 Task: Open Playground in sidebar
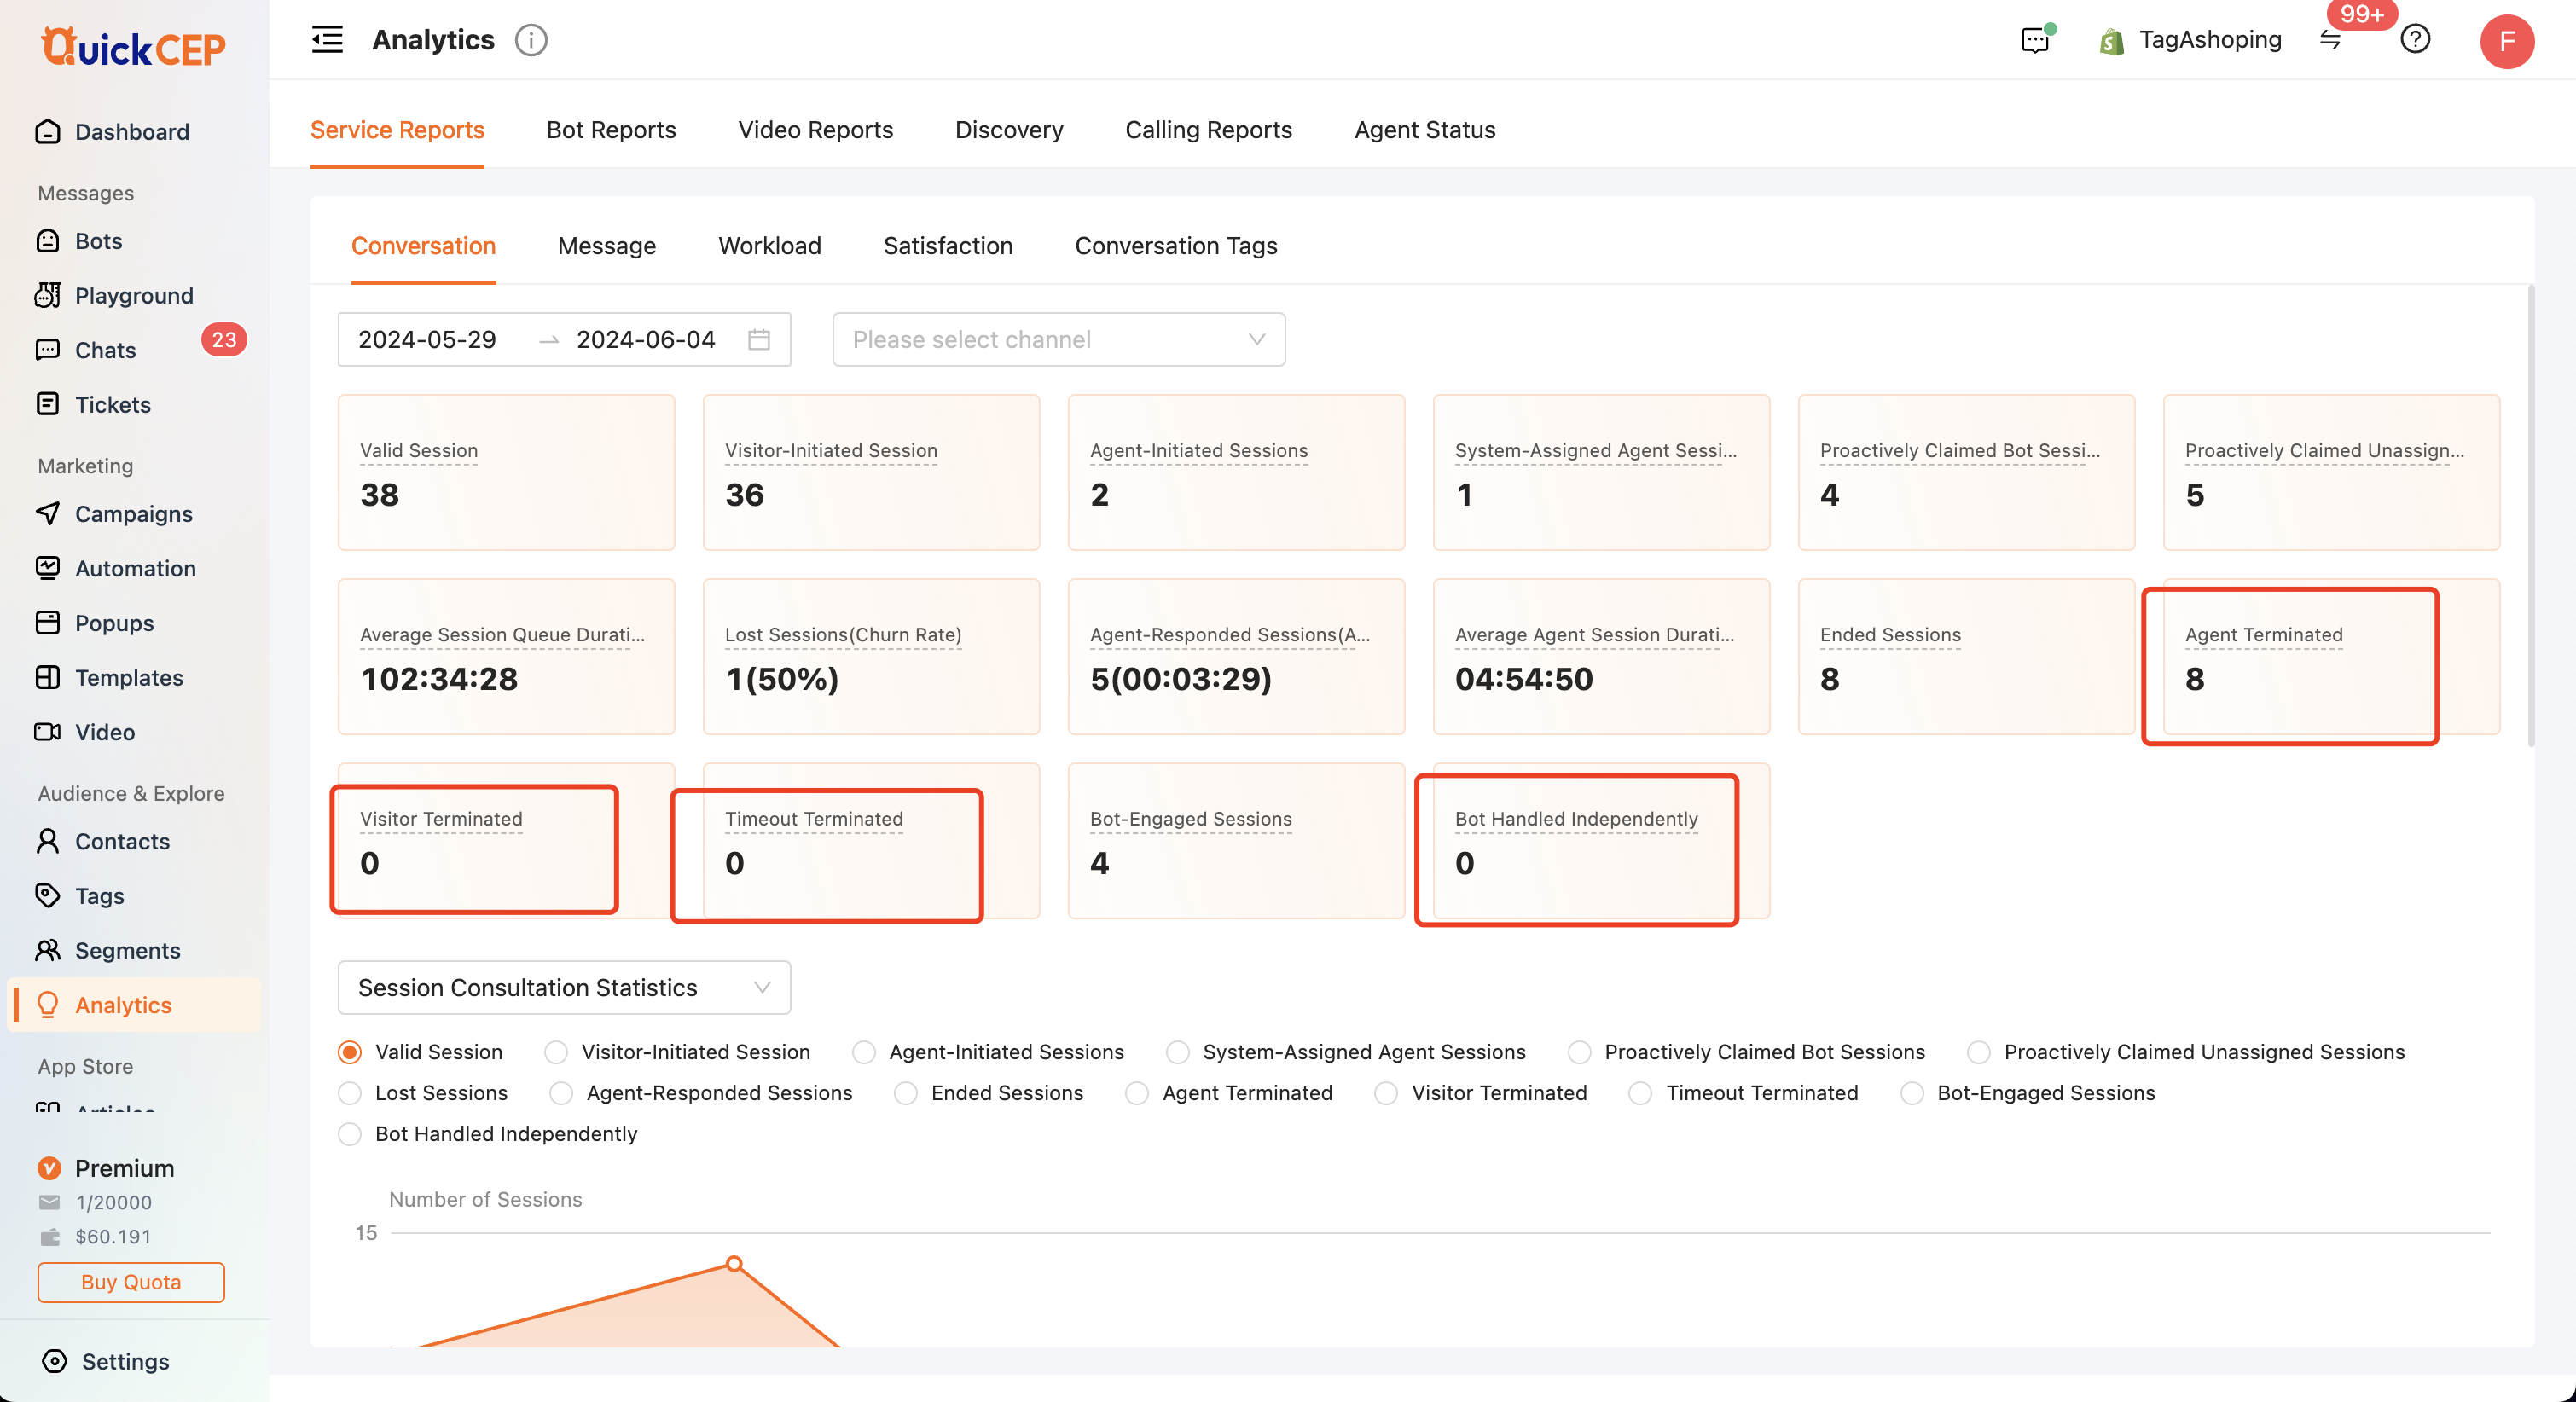[134, 295]
